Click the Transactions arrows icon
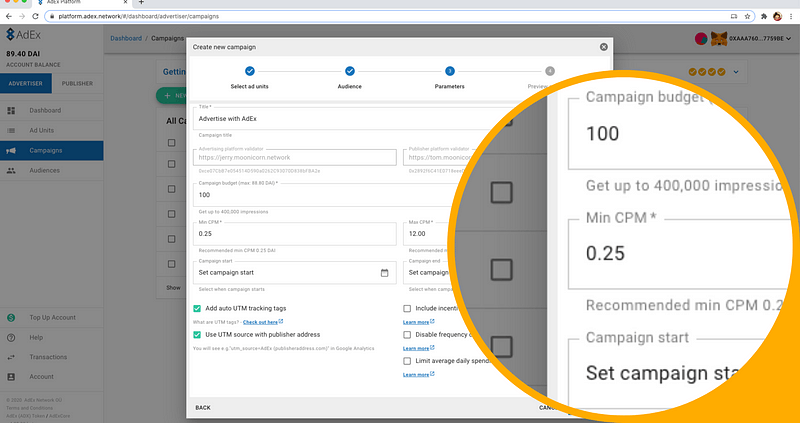The height and width of the screenshot is (423, 800). pyautogui.click(x=11, y=357)
